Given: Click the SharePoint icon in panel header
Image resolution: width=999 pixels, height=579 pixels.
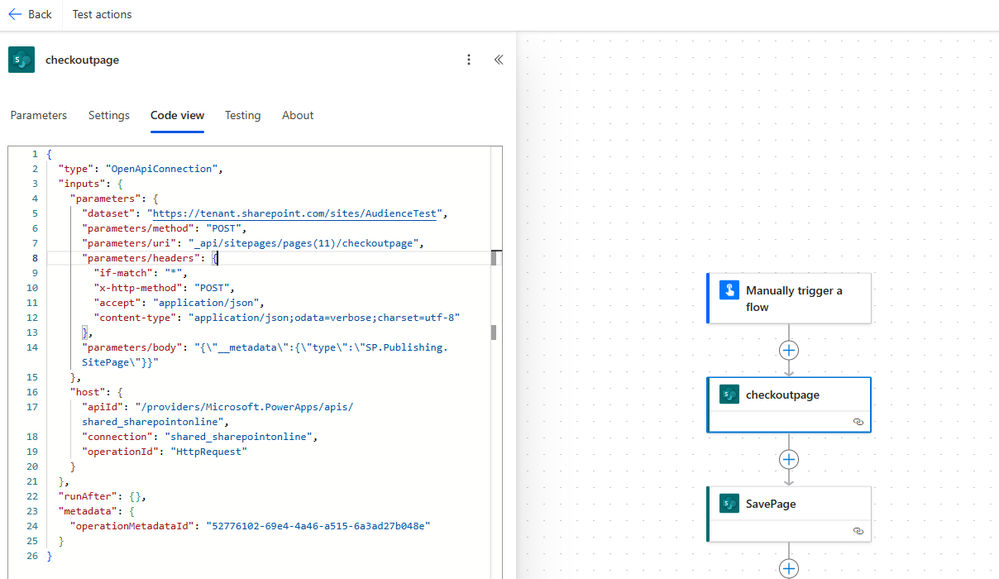Looking at the screenshot, I should tap(22, 60).
